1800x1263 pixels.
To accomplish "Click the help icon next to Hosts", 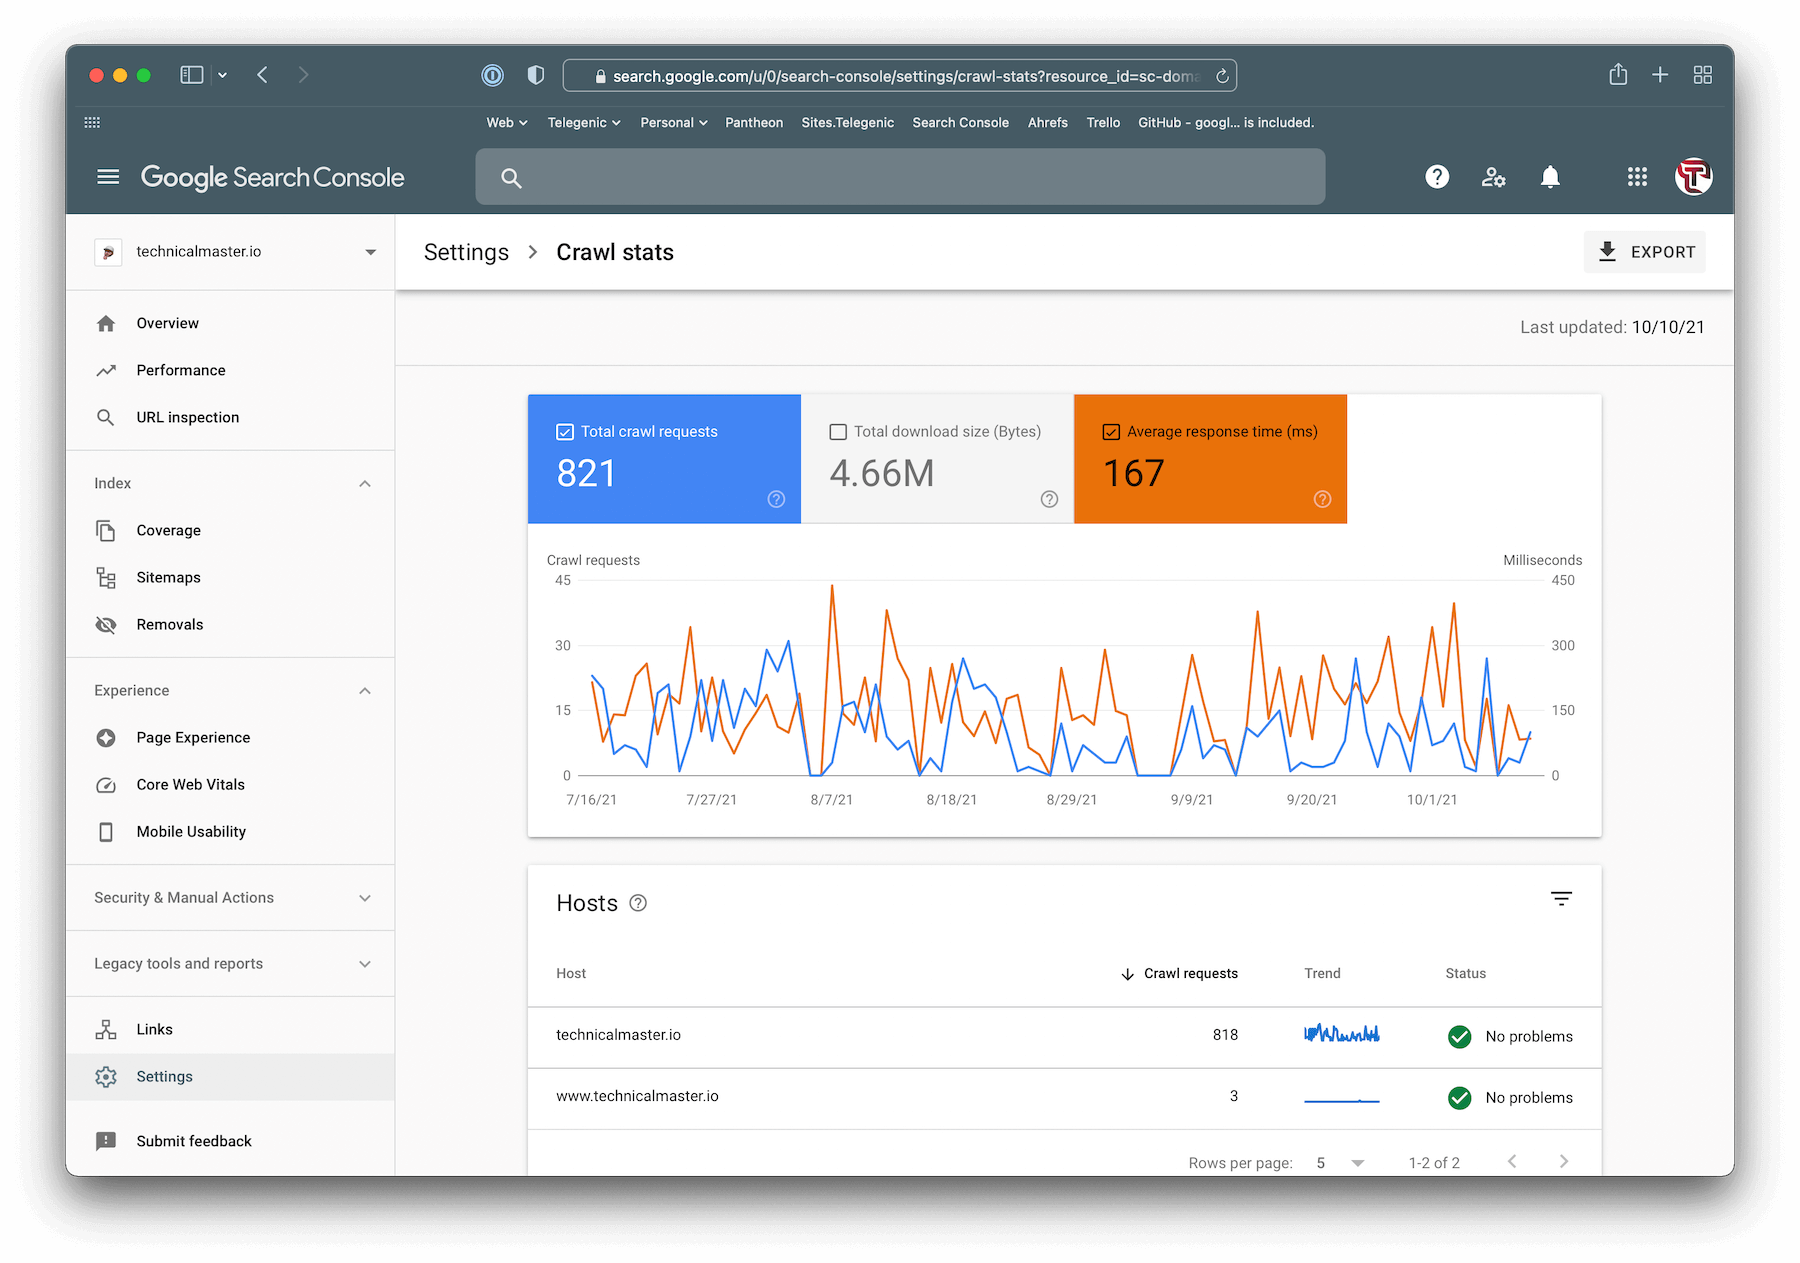I will click(638, 904).
